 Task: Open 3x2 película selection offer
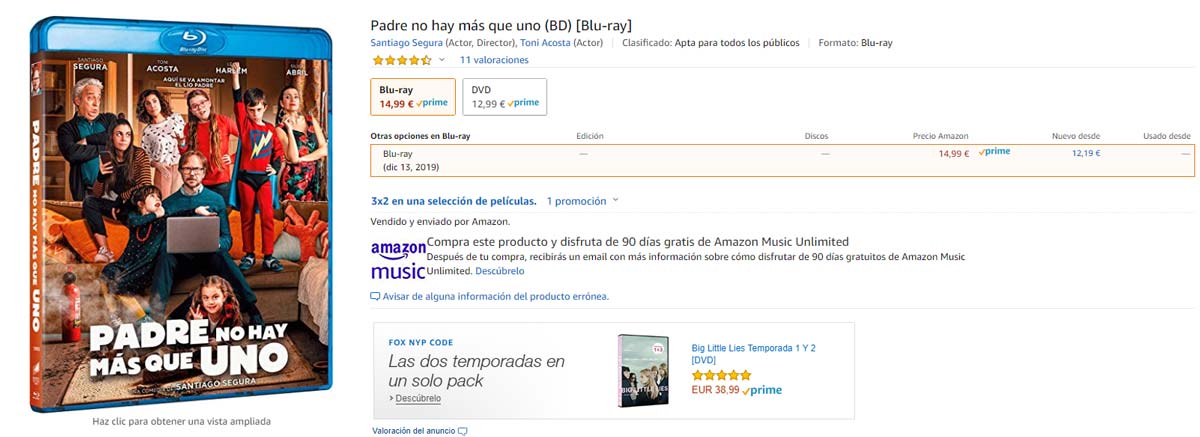tap(453, 201)
